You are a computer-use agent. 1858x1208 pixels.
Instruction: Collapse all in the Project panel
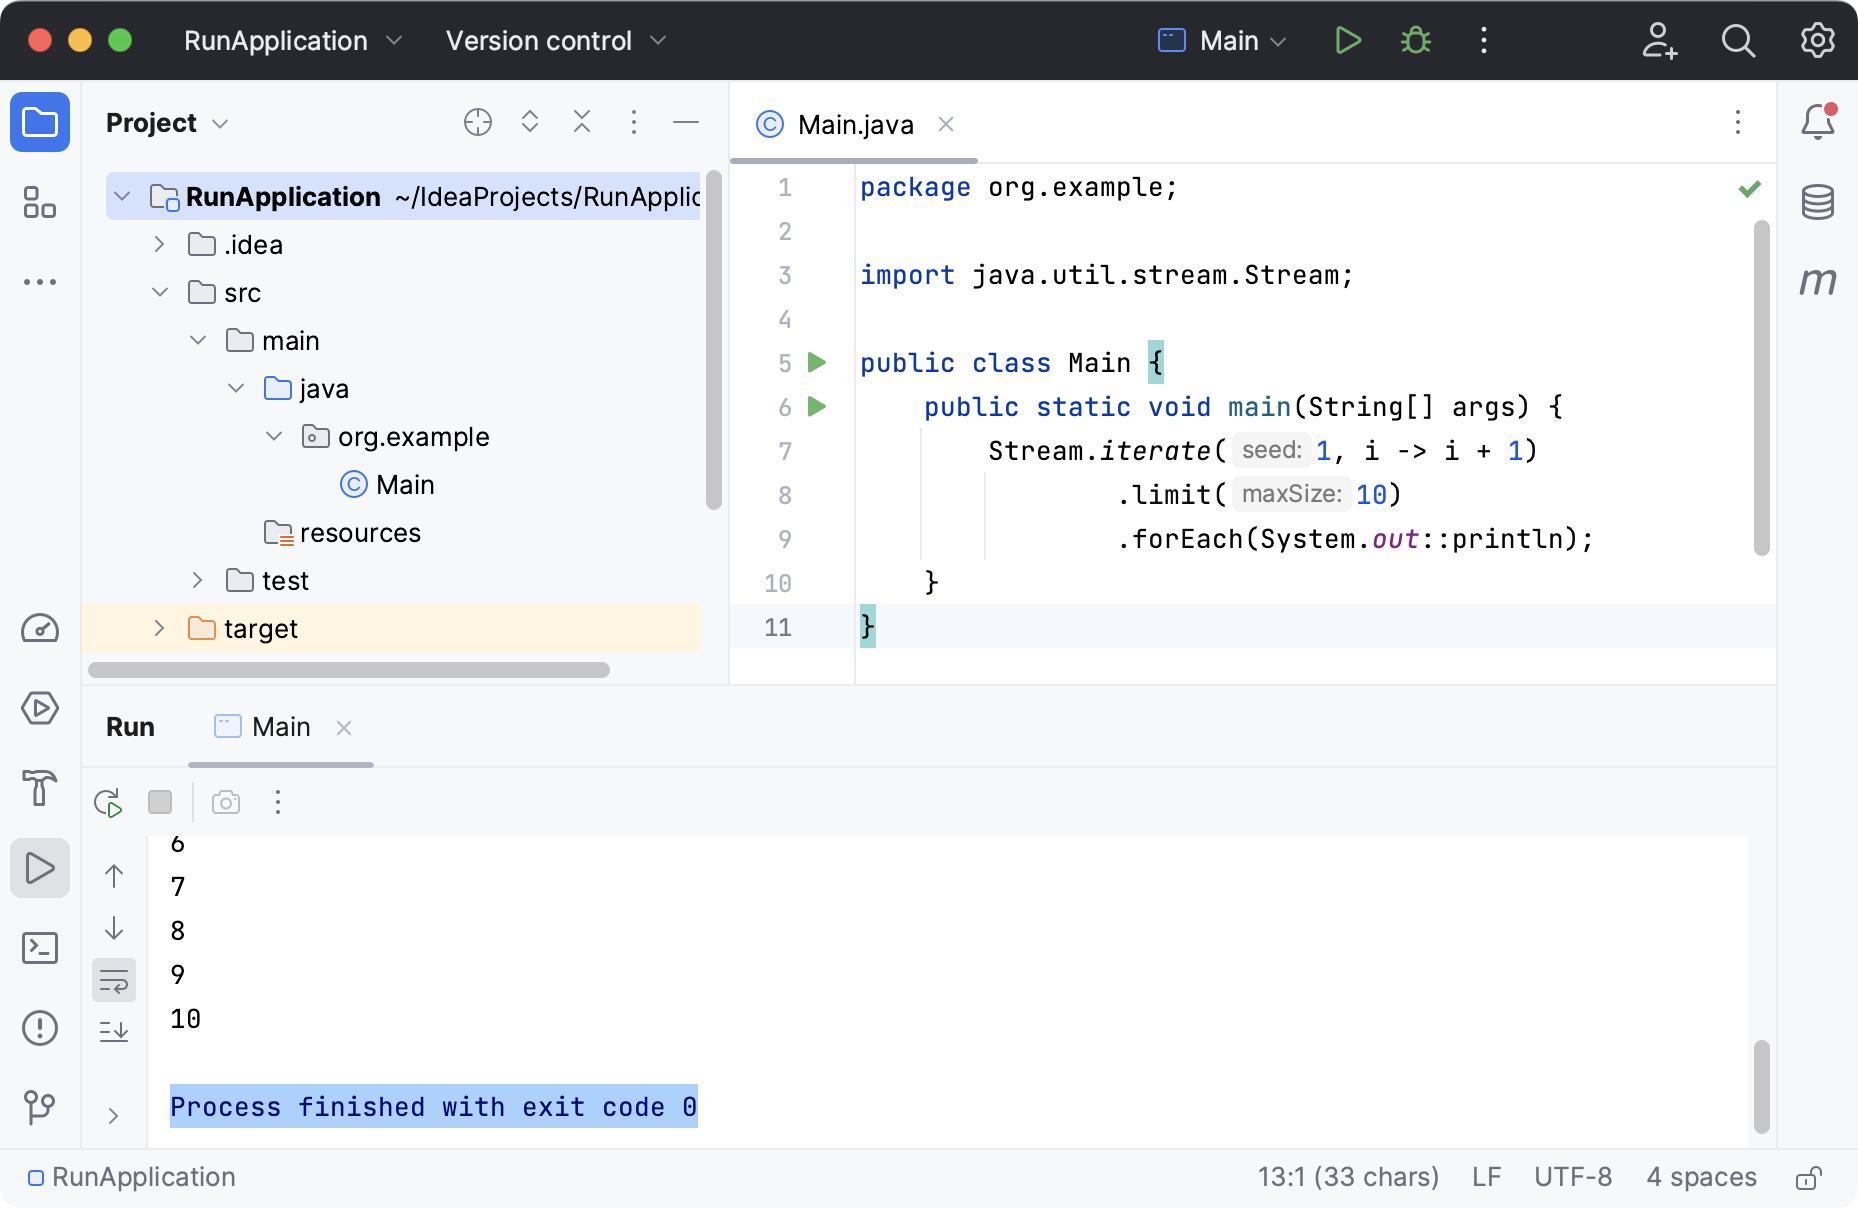click(x=582, y=122)
